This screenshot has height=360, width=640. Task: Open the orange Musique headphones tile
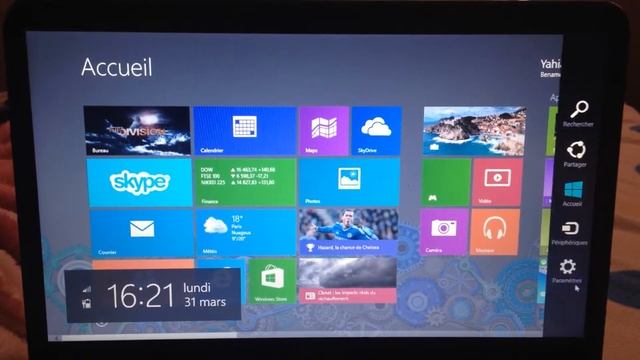[495, 232]
